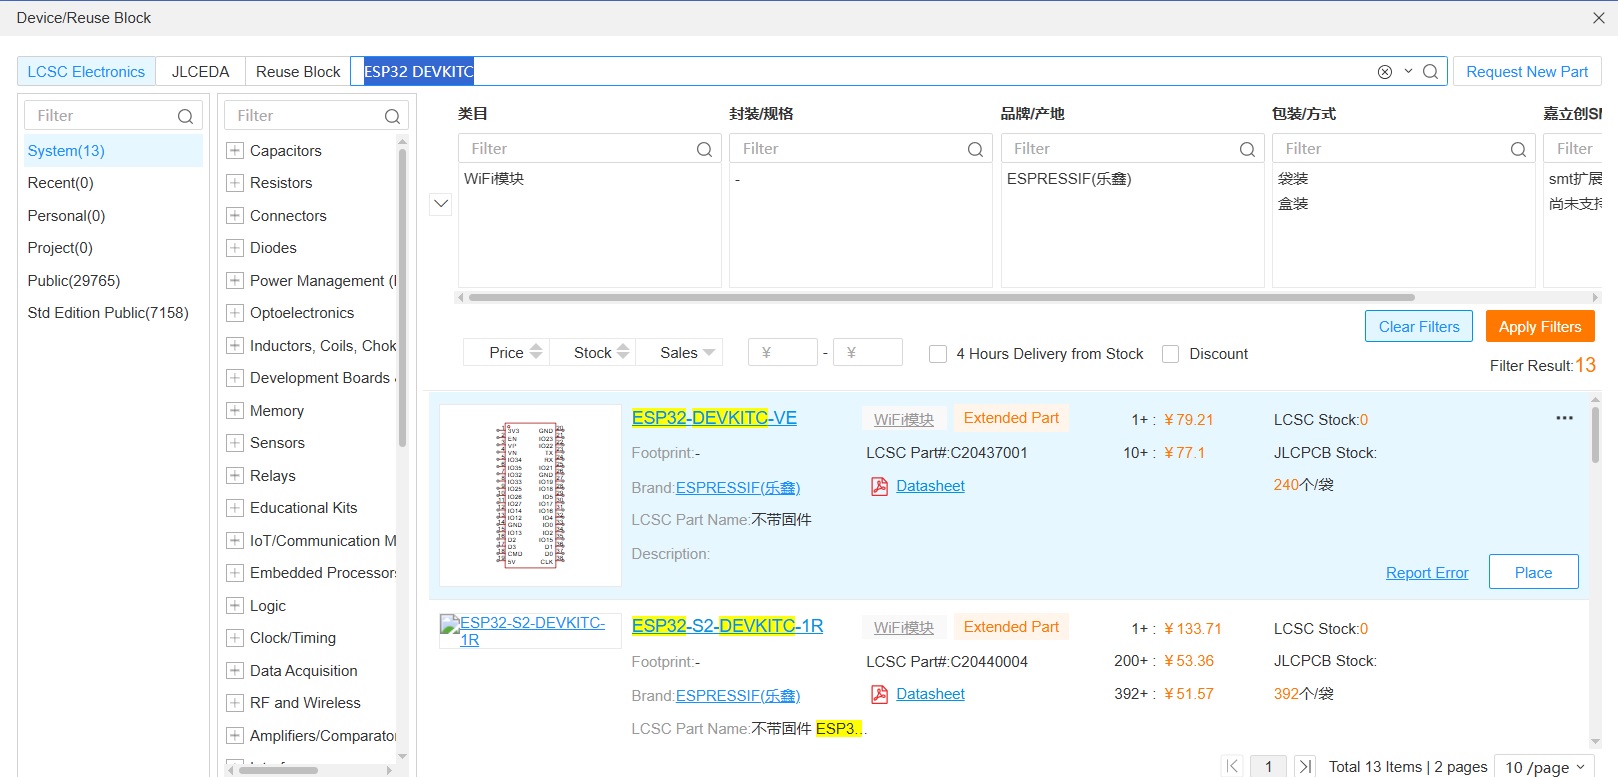Expand the Sensors category
The image size is (1618, 777).
[x=235, y=443]
